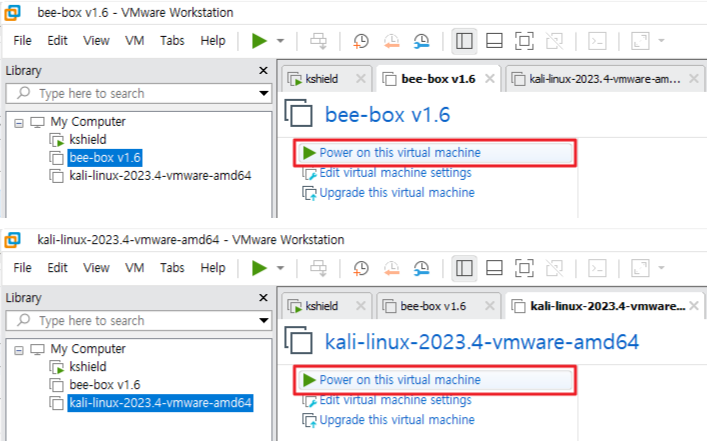Open File menu in kali-linux window

22,268
